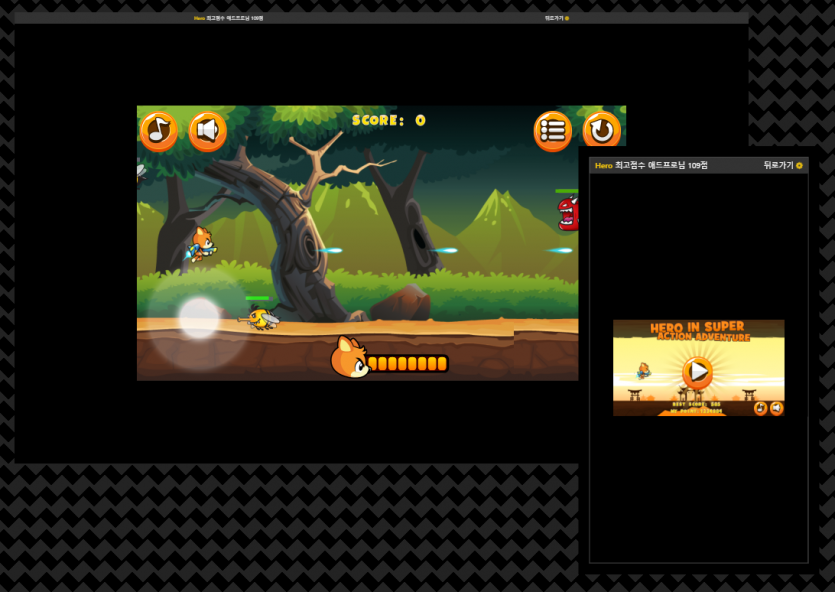This screenshot has height=592, width=835.
Task: Click the yellow Hero label in small window header
Action: point(603,165)
